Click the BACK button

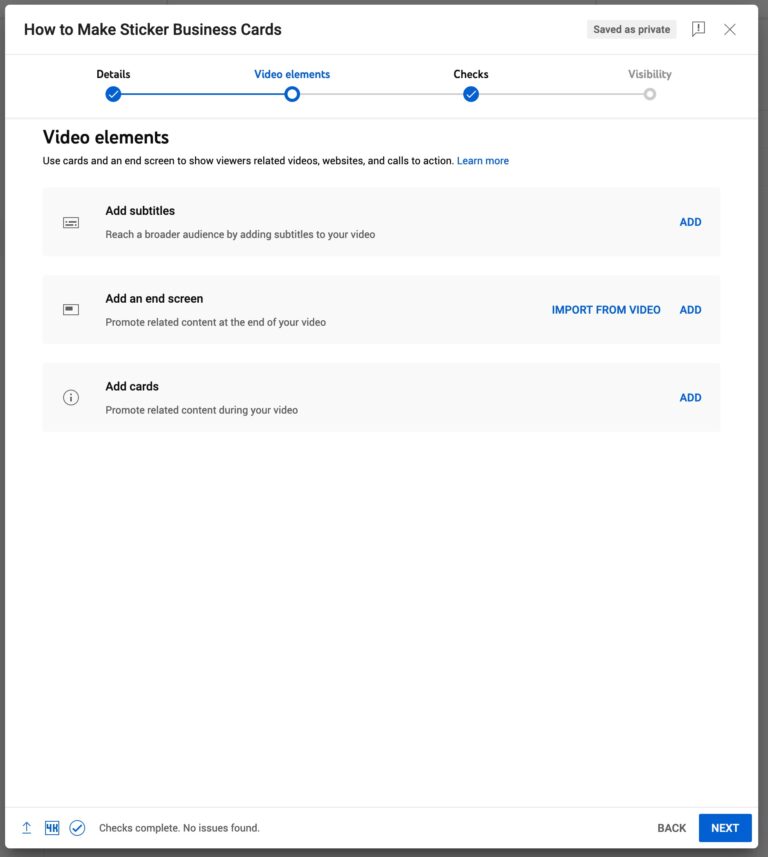tap(671, 827)
